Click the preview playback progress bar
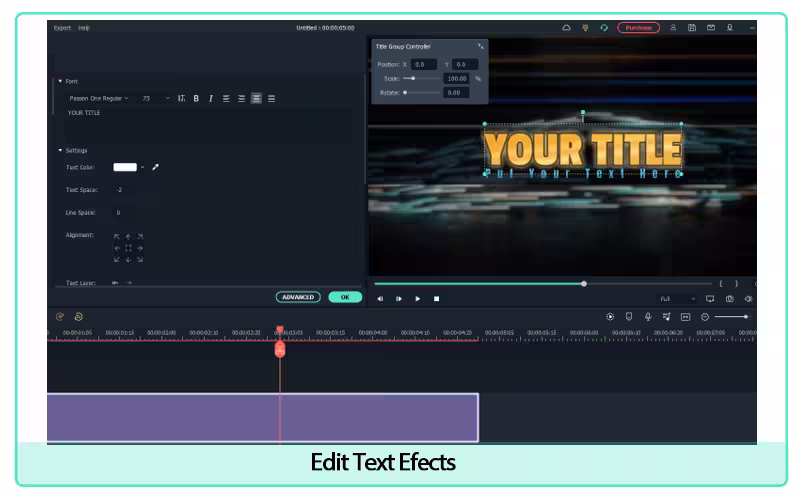Viewport: 800px width, 498px height. pos(543,284)
